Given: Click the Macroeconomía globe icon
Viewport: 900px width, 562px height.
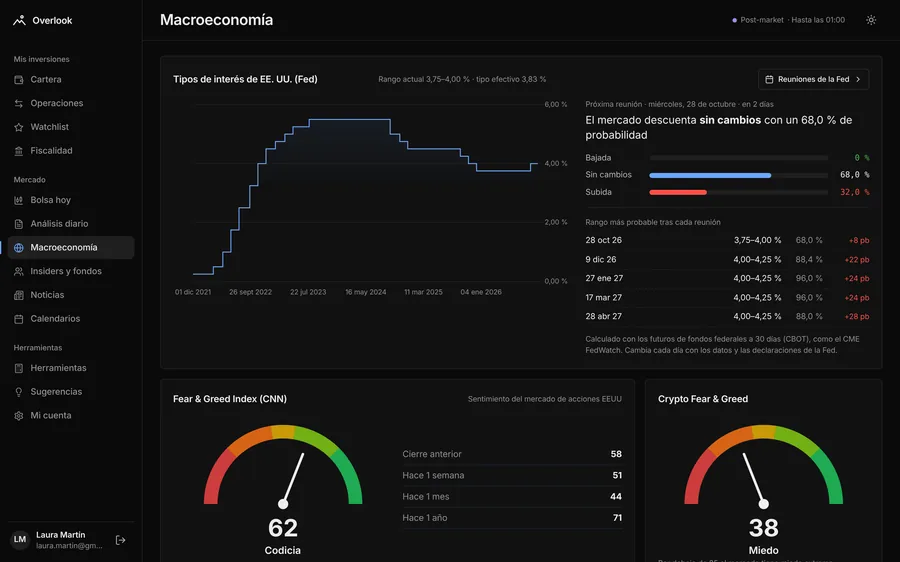Looking at the screenshot, I should (19, 248).
